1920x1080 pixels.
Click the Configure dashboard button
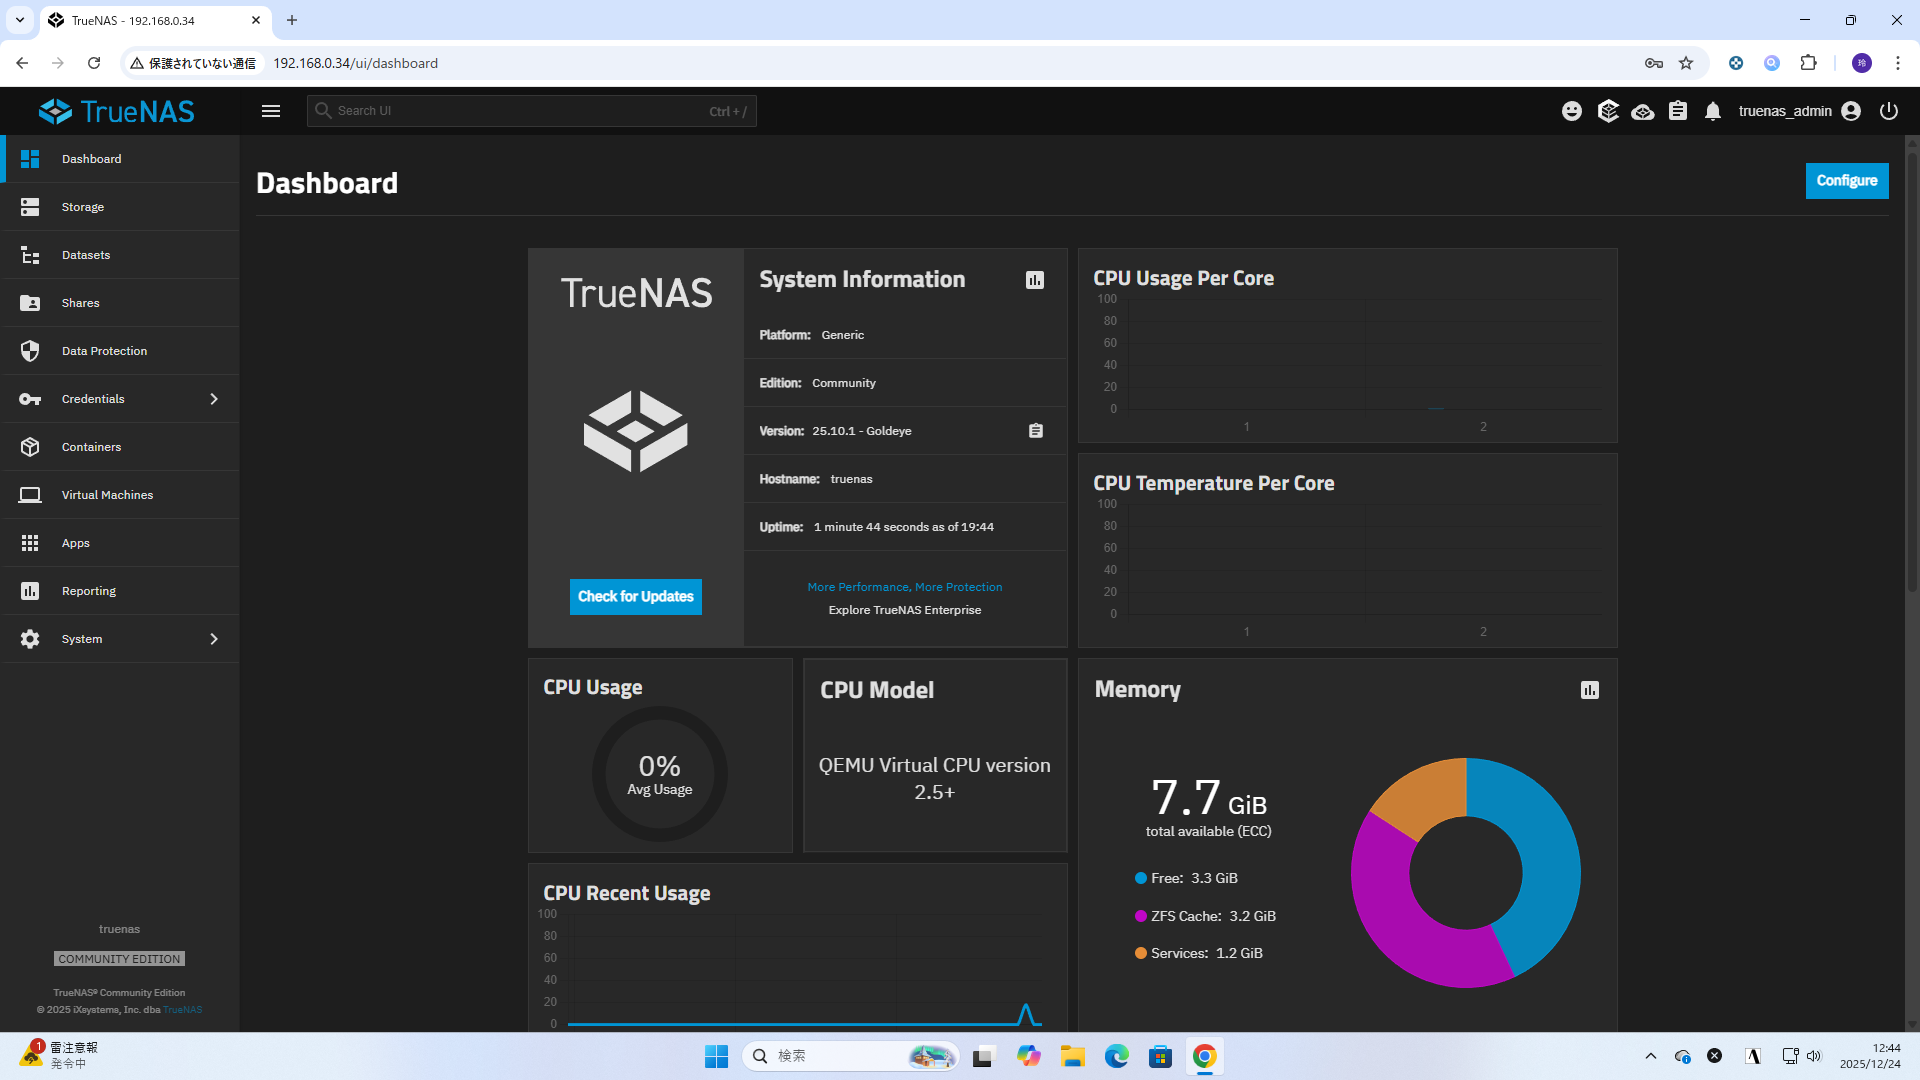click(1846, 181)
